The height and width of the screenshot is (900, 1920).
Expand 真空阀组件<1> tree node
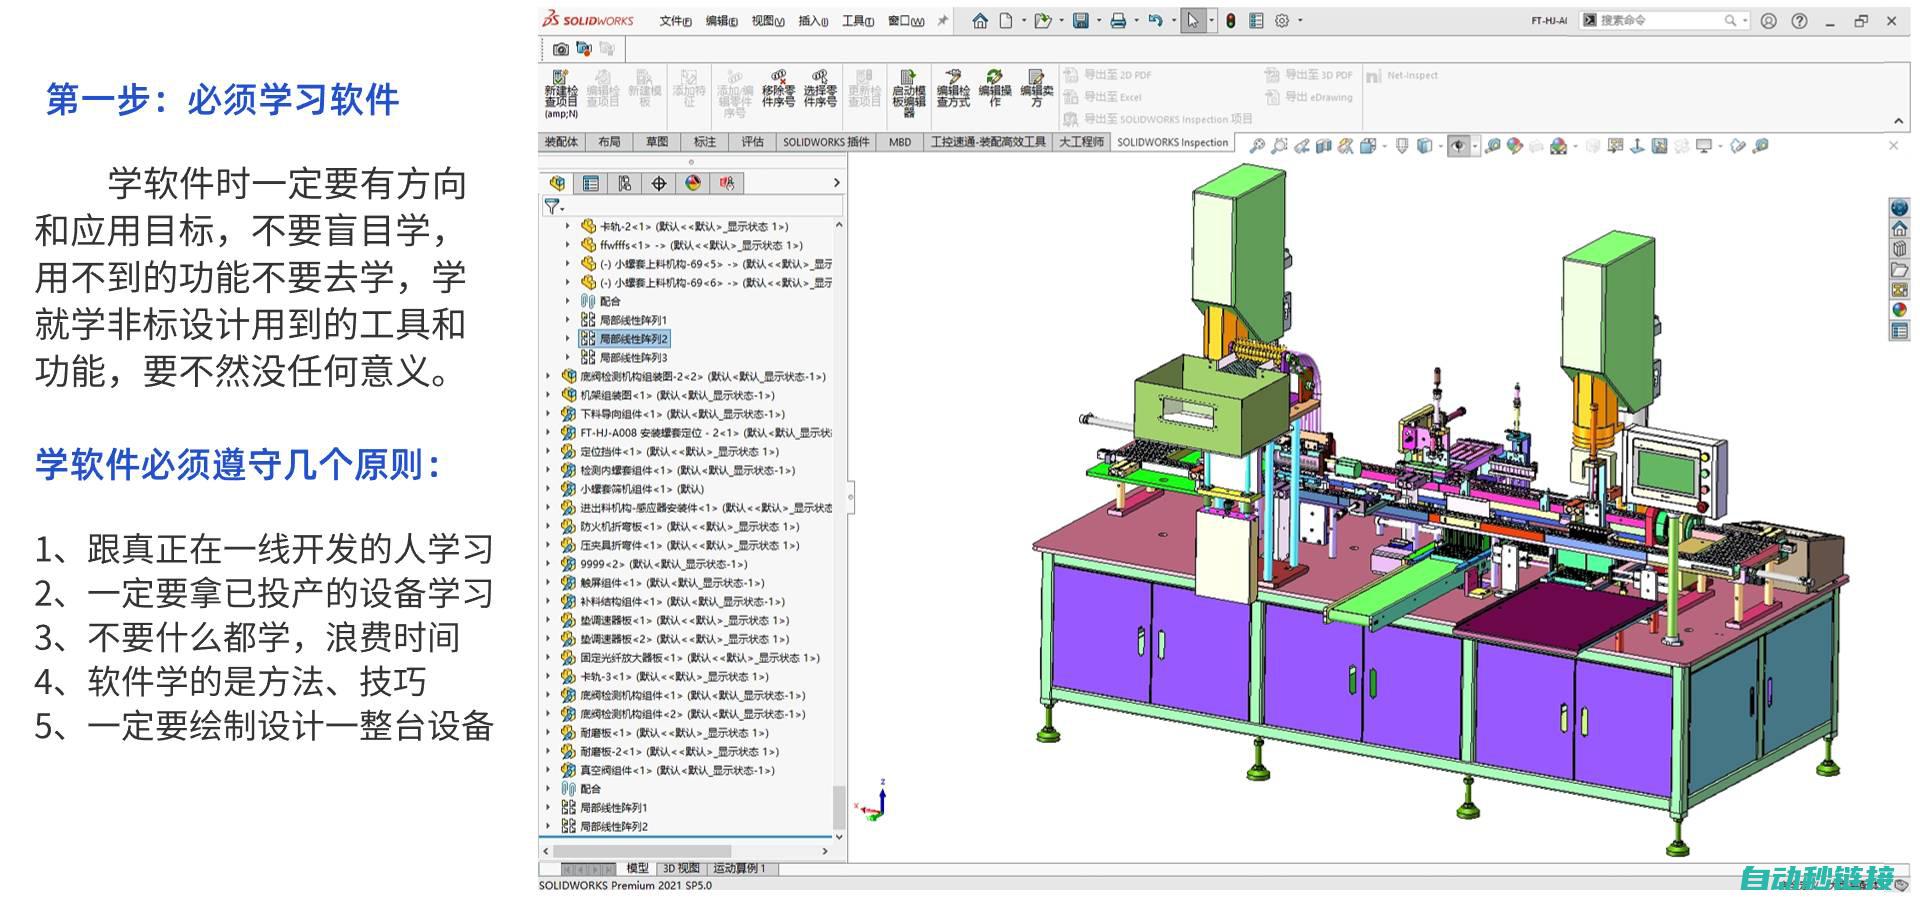(x=548, y=770)
